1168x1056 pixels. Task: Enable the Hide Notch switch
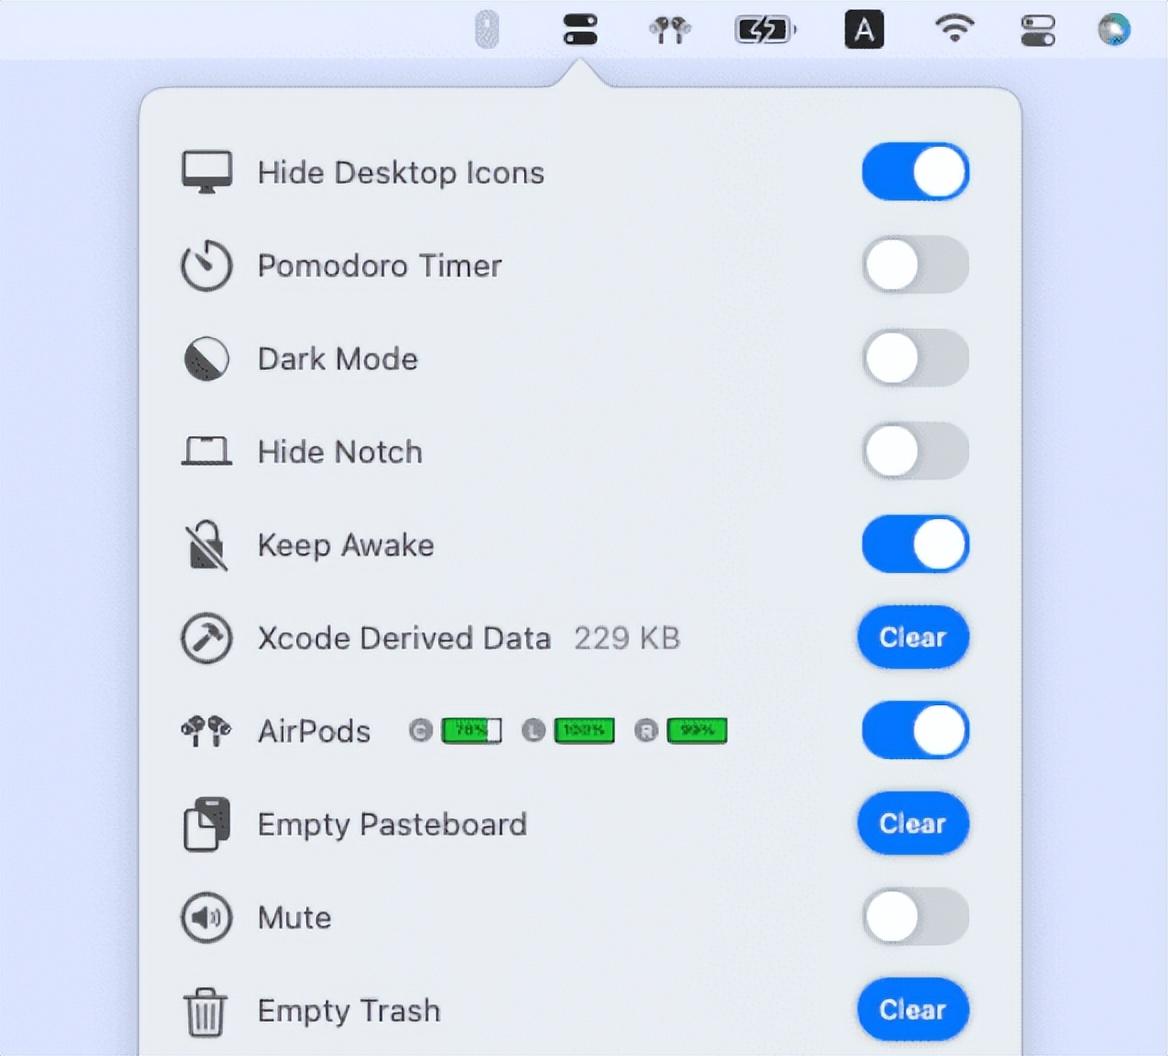(915, 451)
